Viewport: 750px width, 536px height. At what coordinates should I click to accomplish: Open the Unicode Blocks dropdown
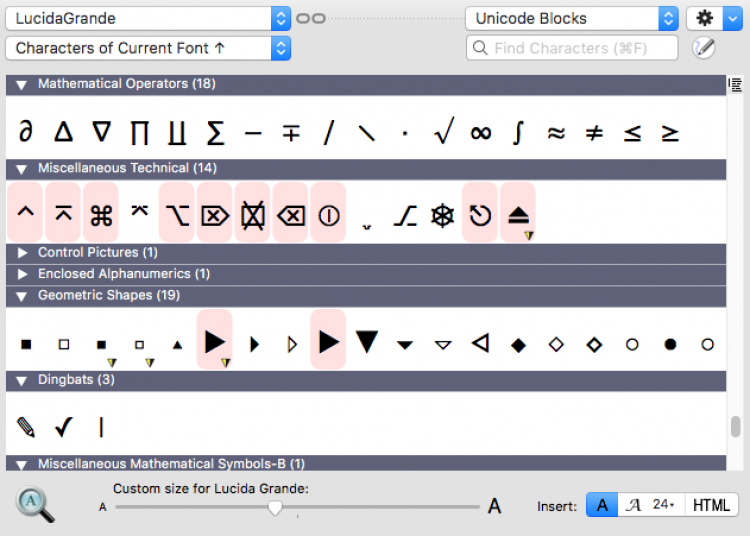click(x=572, y=19)
